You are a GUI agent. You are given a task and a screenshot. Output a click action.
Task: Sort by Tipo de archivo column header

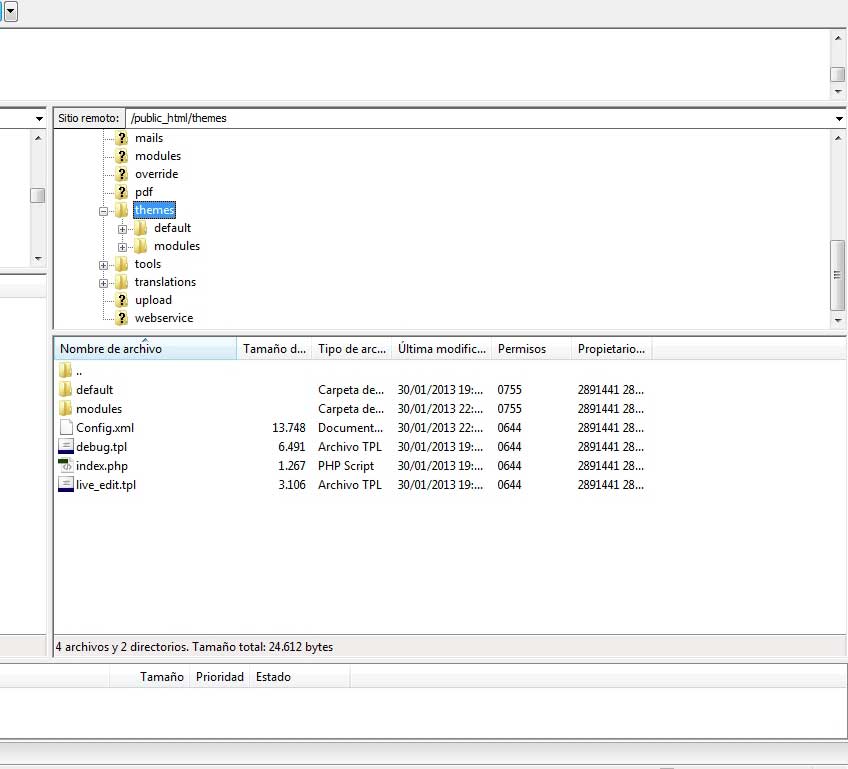352,349
